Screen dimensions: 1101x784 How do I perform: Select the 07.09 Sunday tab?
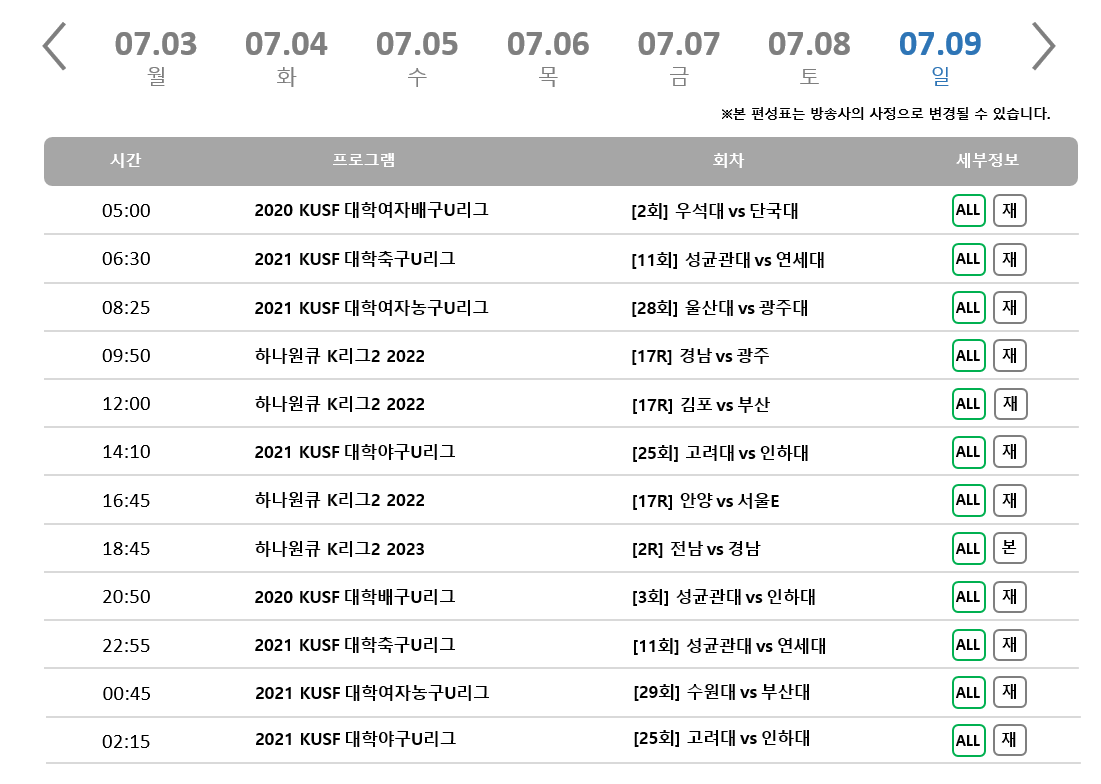point(940,57)
